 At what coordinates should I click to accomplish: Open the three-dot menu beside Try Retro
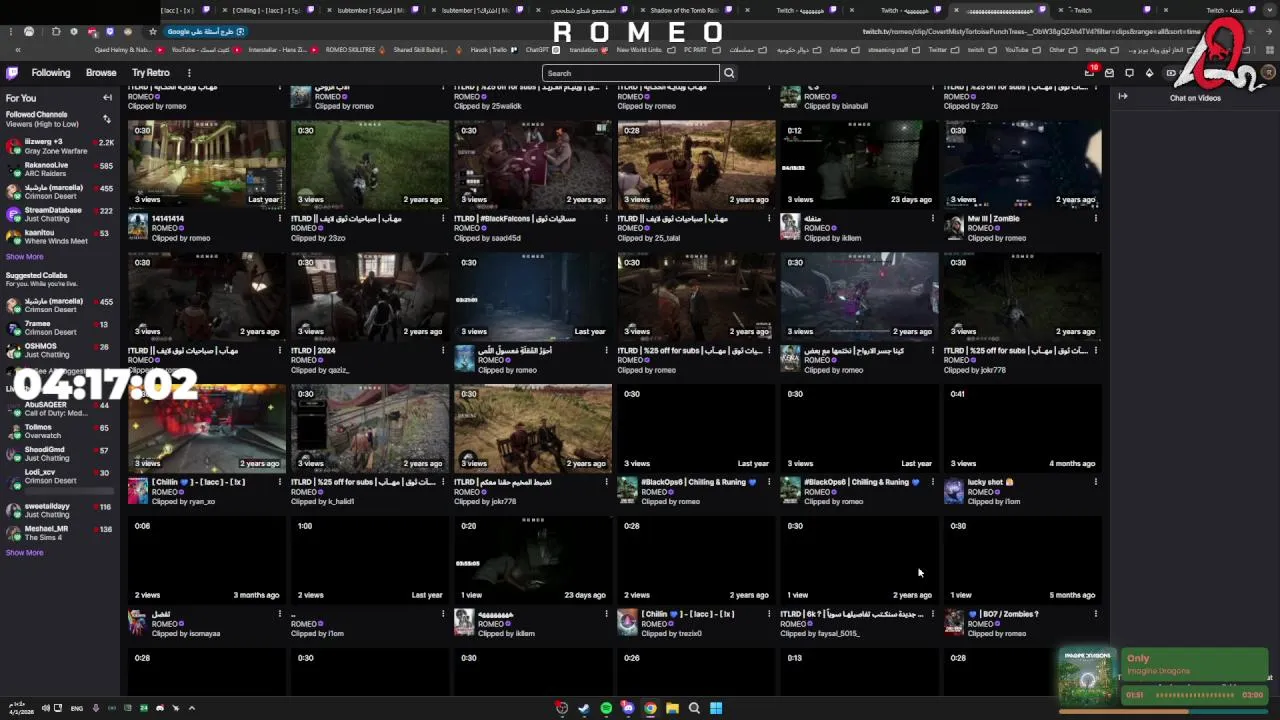pyautogui.click(x=189, y=73)
